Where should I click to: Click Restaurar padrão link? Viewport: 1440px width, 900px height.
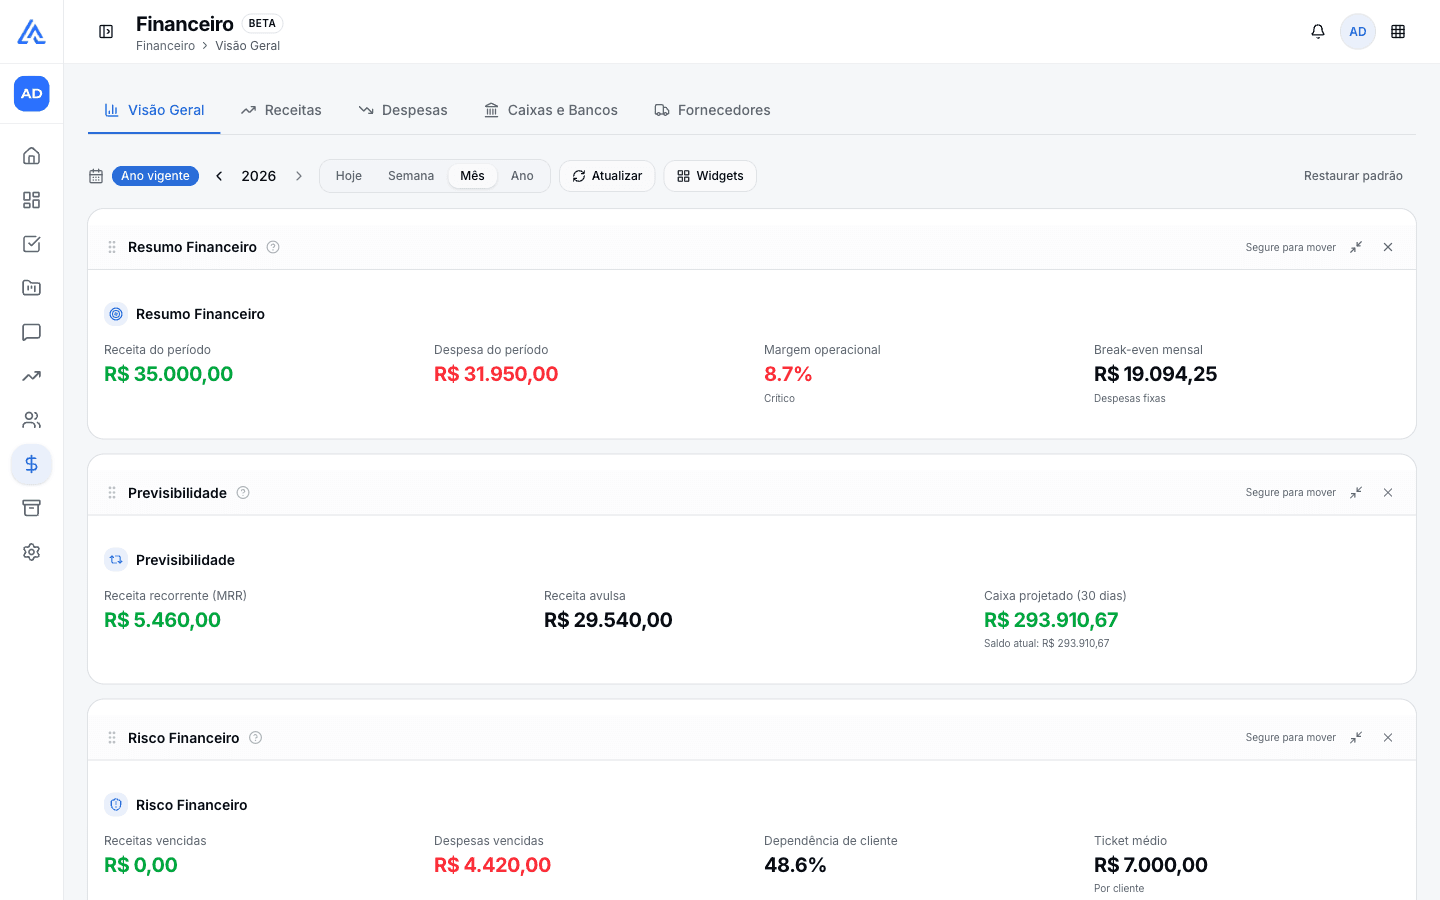tap(1353, 176)
